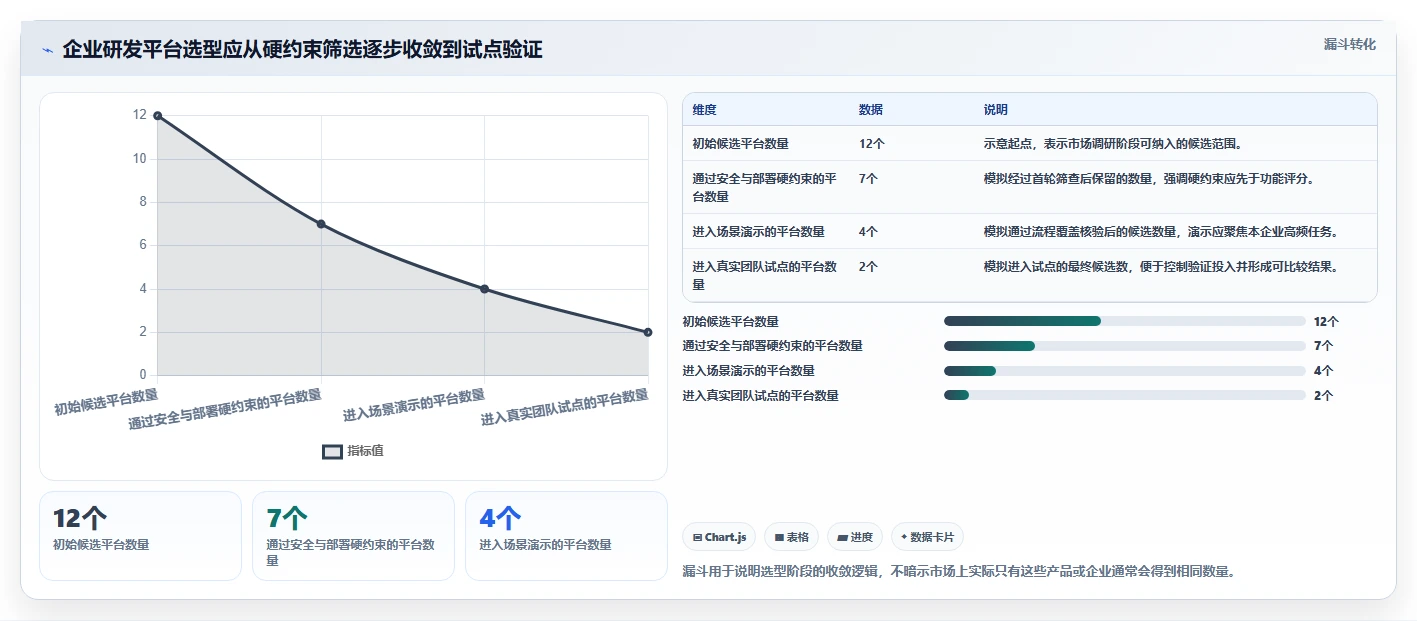This screenshot has width=1417, height=621.
Task: Click the progress bar showing 7个
Action: tap(1125, 346)
